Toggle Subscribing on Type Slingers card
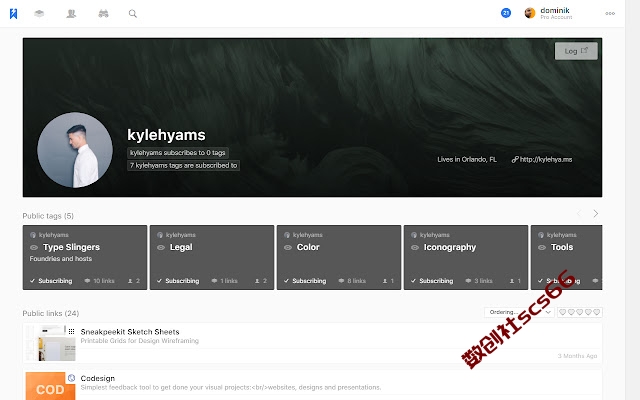This screenshot has height=400, width=640. [x=51, y=281]
